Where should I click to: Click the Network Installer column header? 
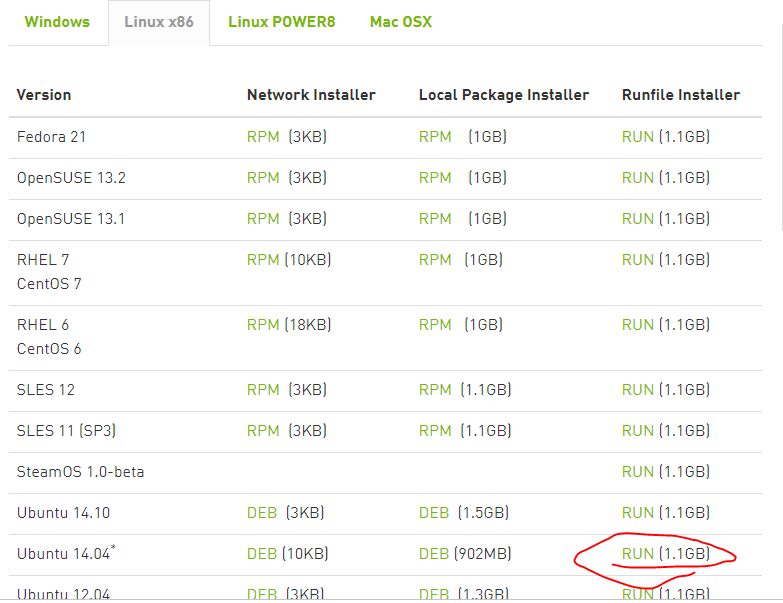click(311, 95)
